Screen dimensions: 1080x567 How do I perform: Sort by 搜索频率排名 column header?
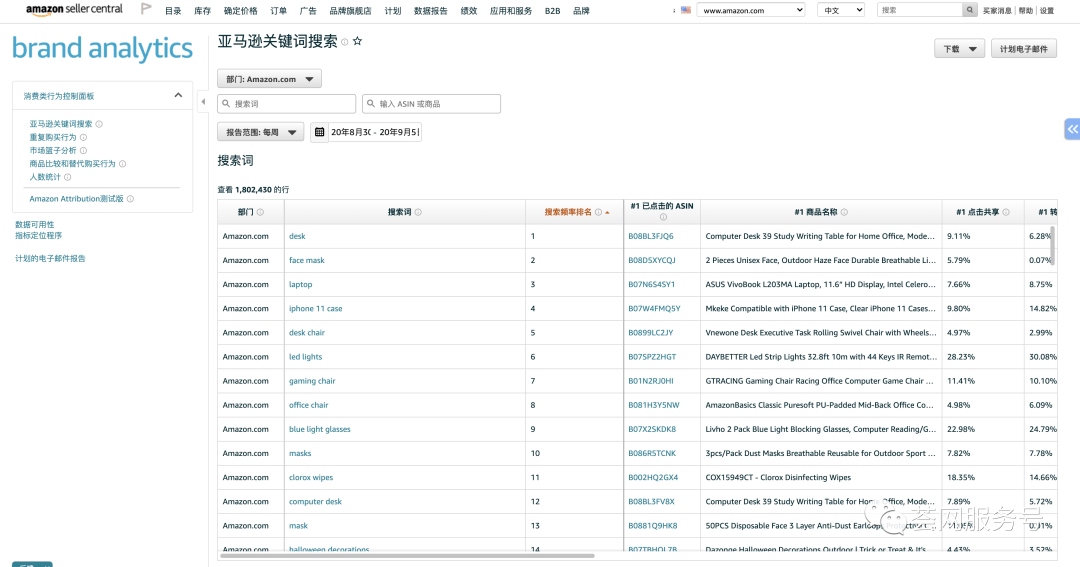[568, 212]
